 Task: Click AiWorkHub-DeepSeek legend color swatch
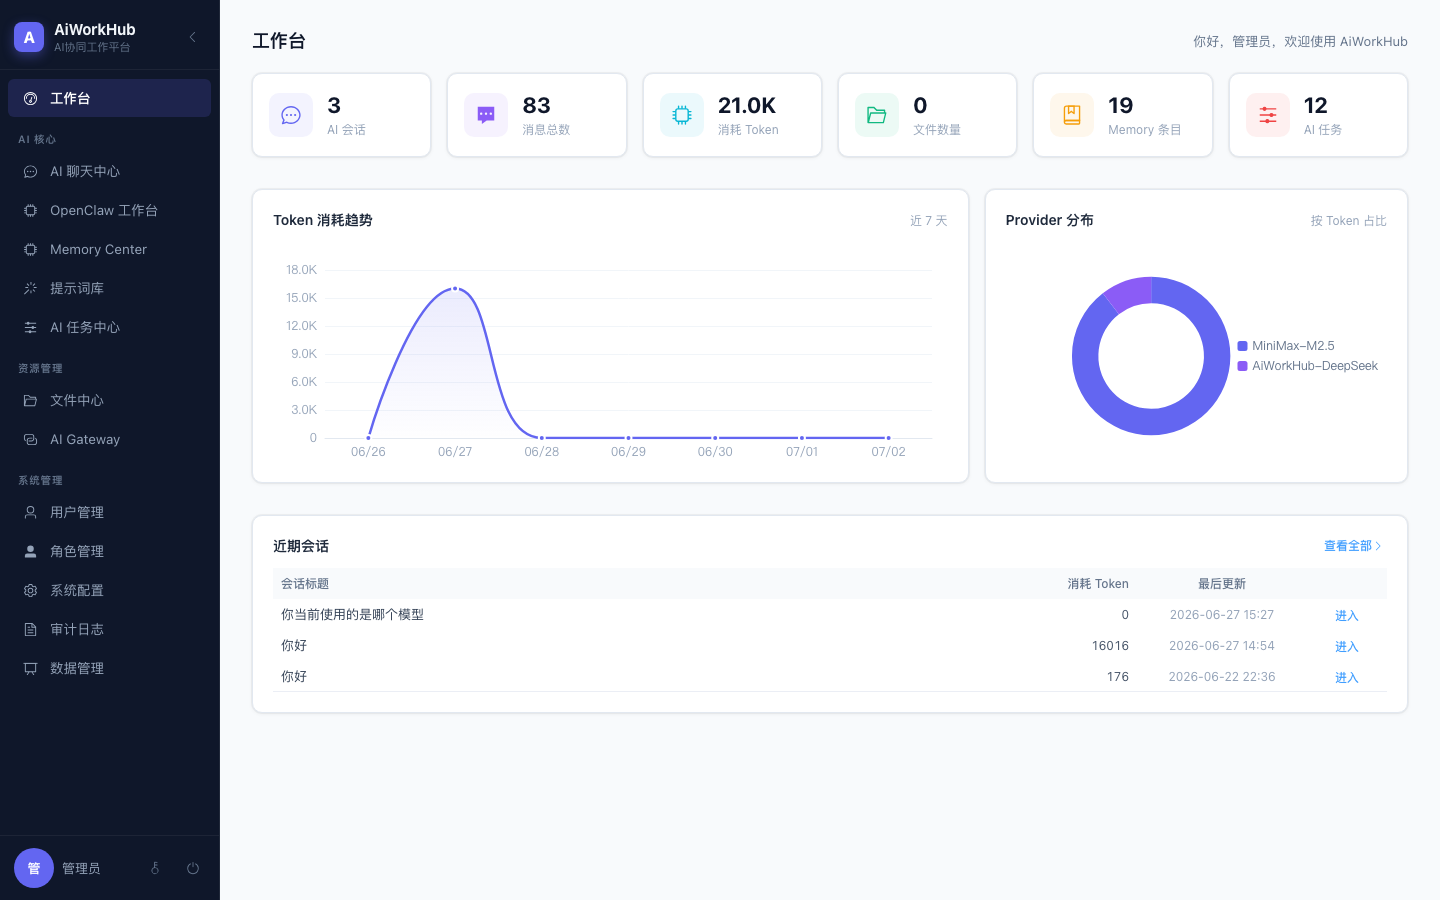pos(1243,366)
